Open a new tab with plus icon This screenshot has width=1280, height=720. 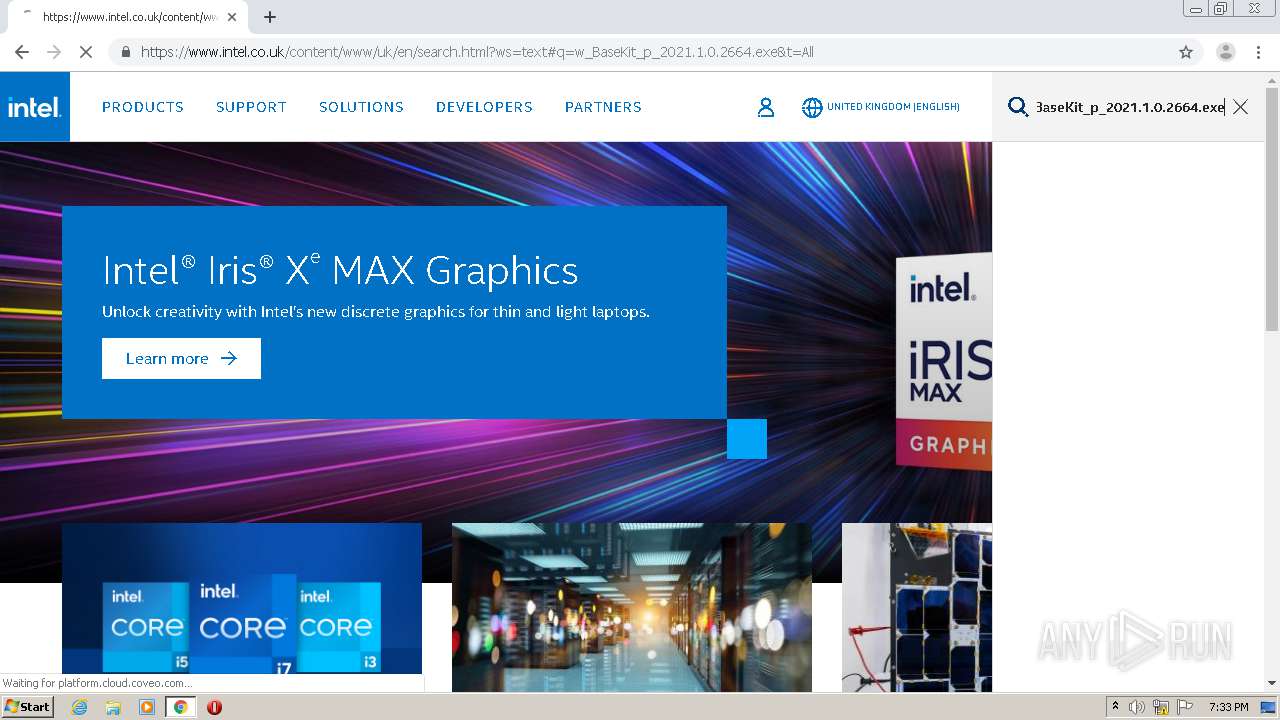click(x=270, y=17)
